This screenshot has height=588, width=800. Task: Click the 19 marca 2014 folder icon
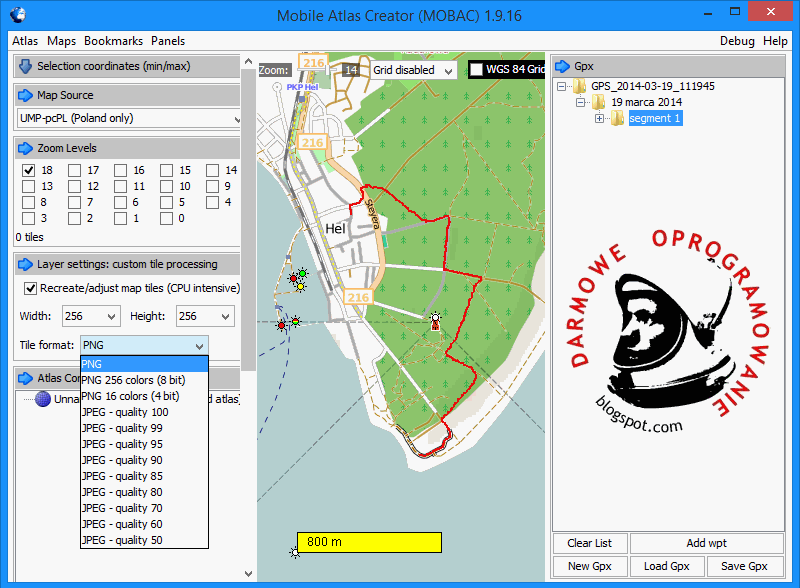point(598,102)
